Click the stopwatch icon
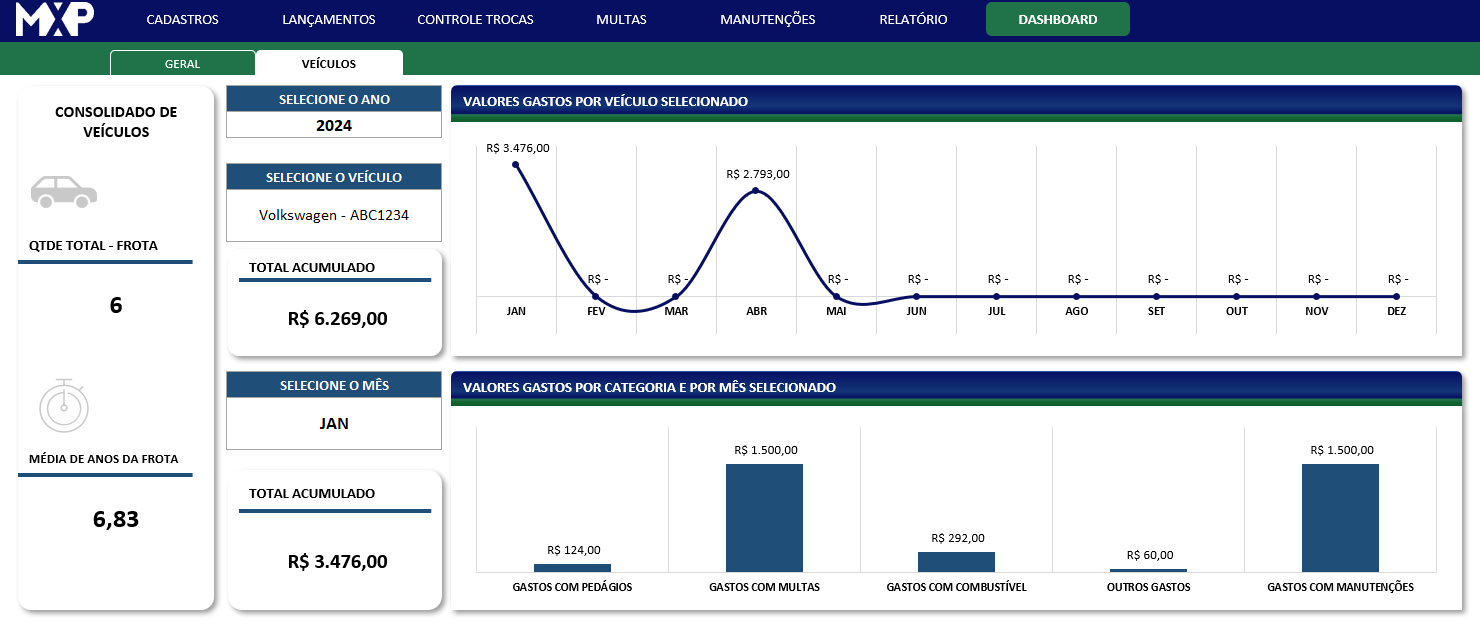 64,405
